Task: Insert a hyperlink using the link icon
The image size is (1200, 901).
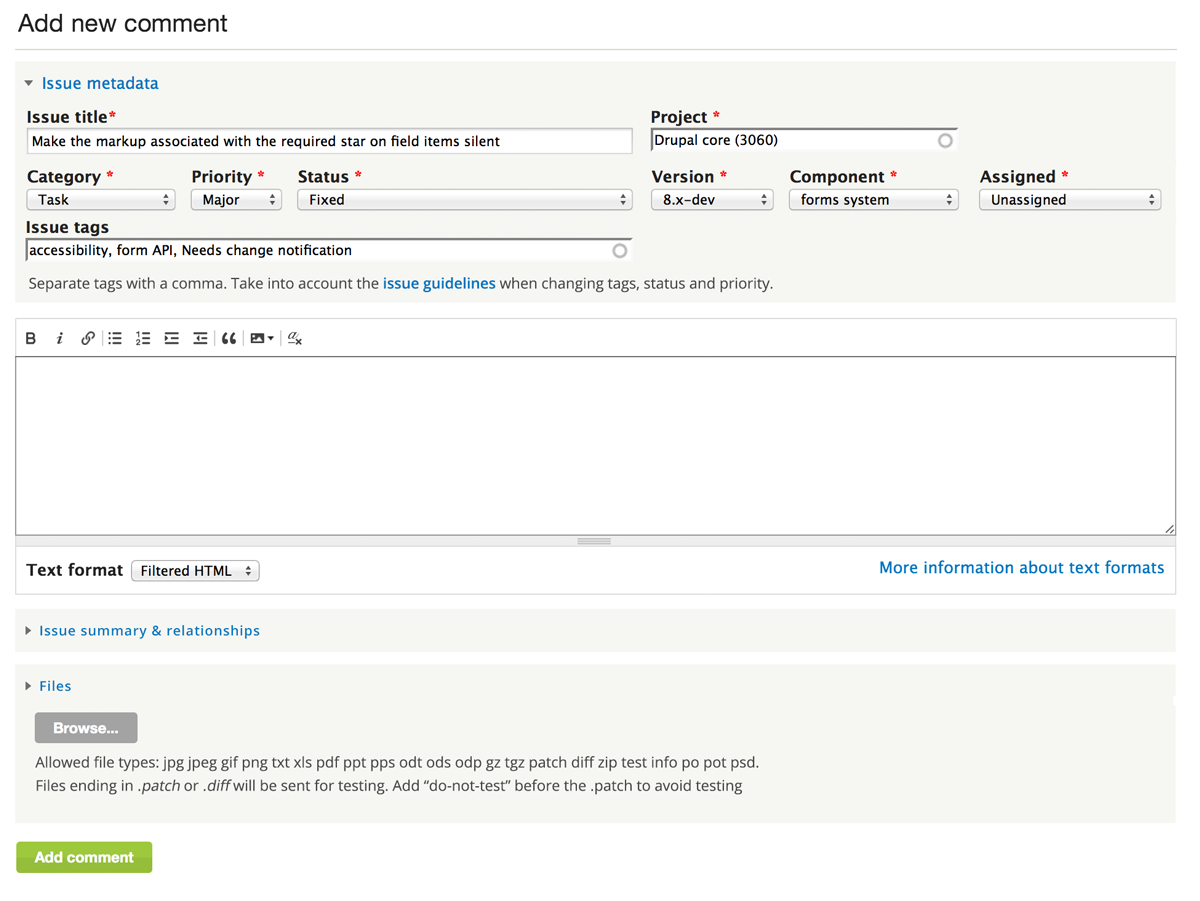Action: (x=88, y=339)
